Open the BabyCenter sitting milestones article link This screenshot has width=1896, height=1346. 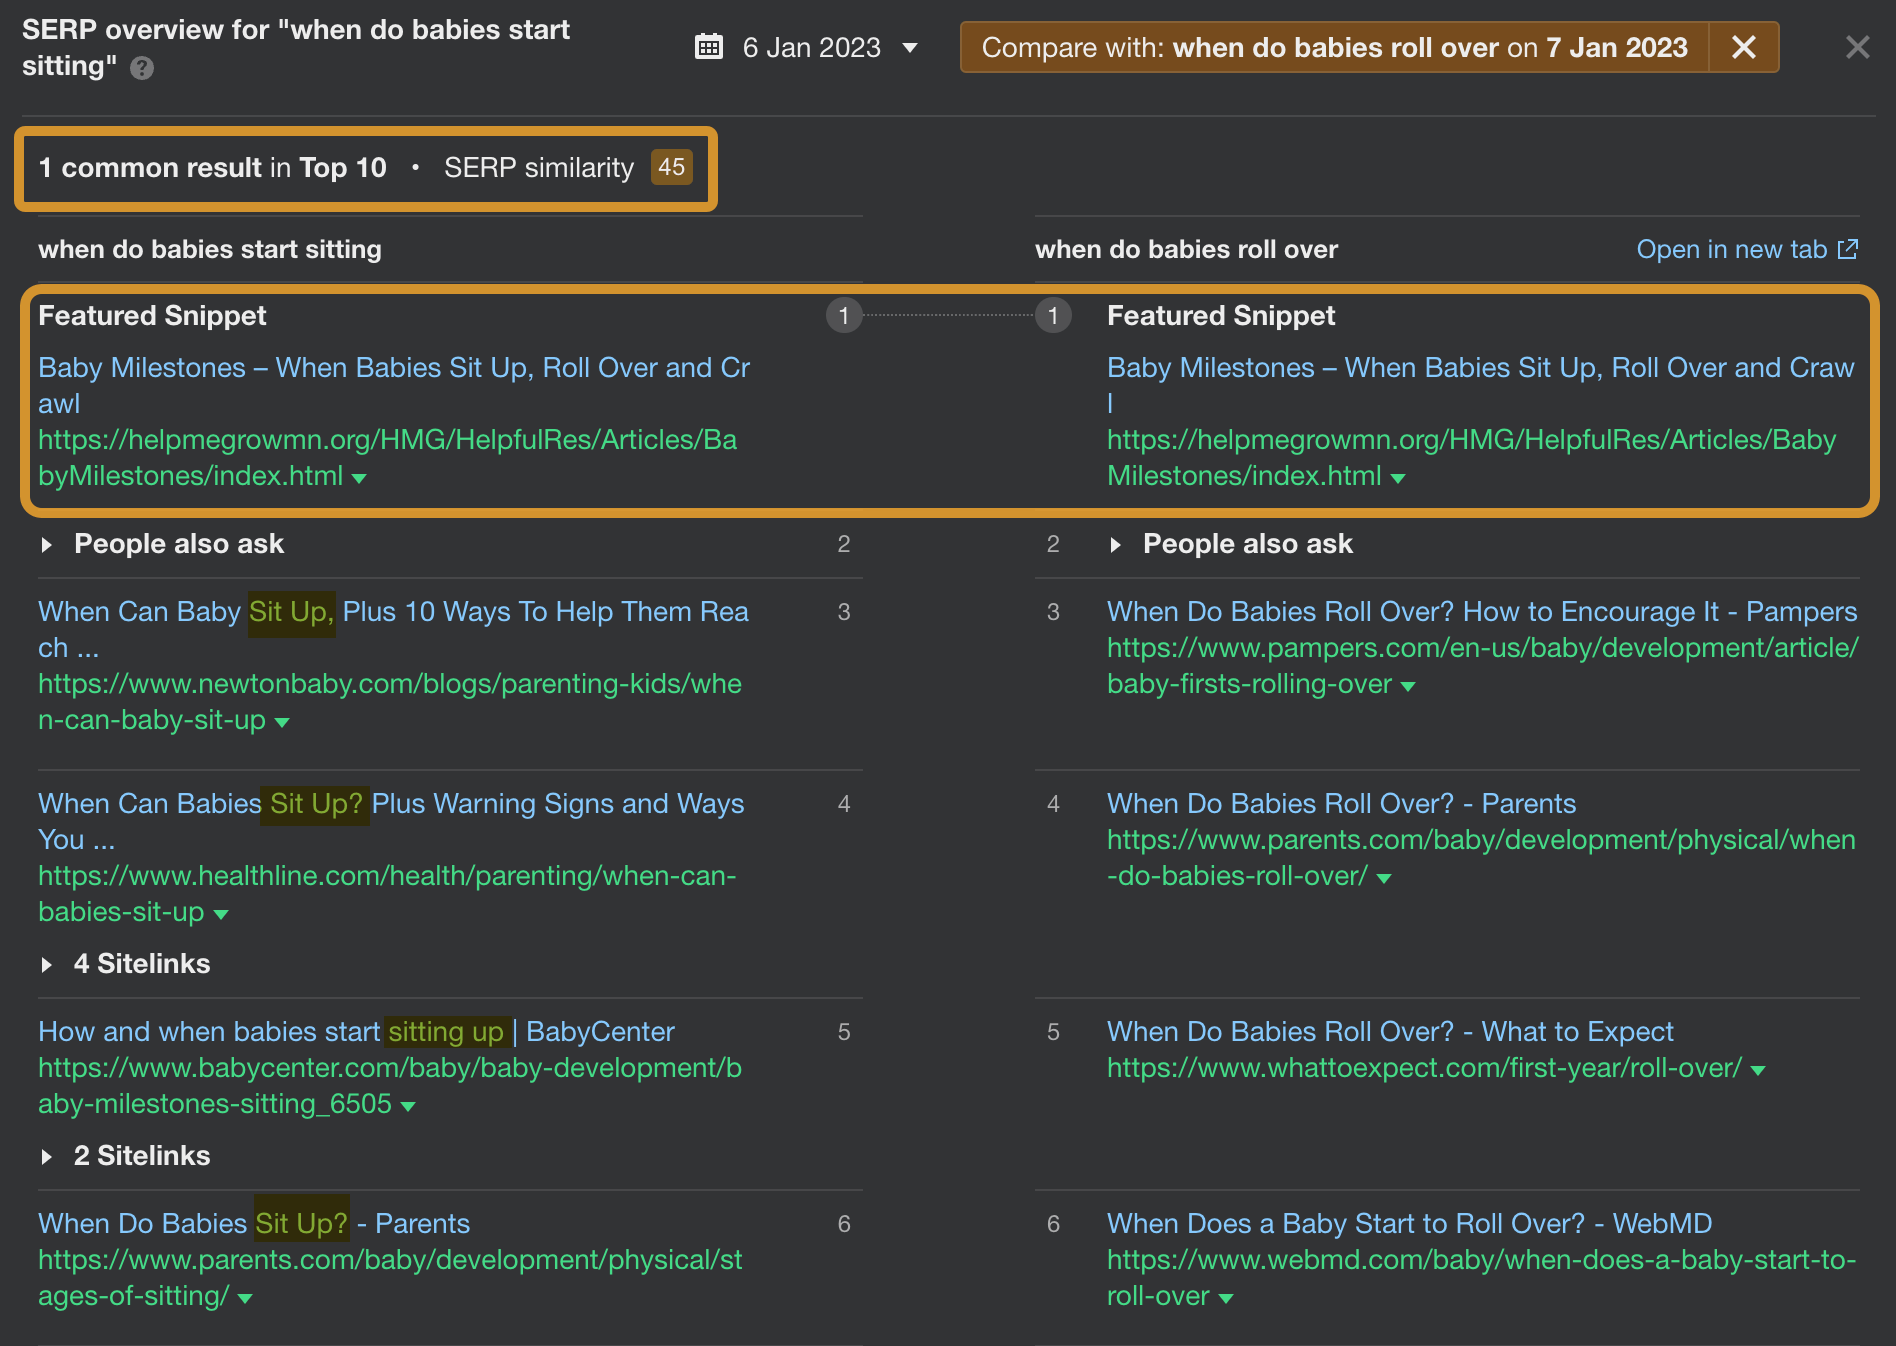(355, 1031)
